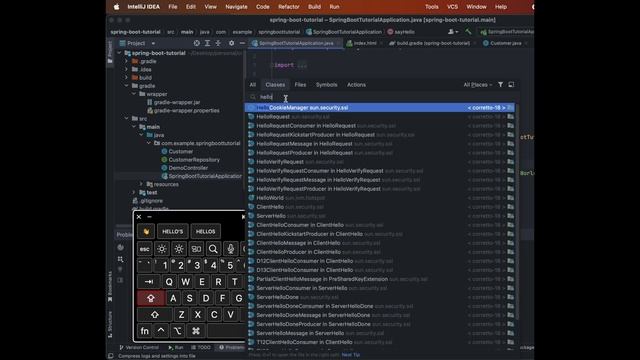Screen dimensions: 640x360
Task: Tap the Command key on the on-screen keyboard
Action: tap(196, 331)
